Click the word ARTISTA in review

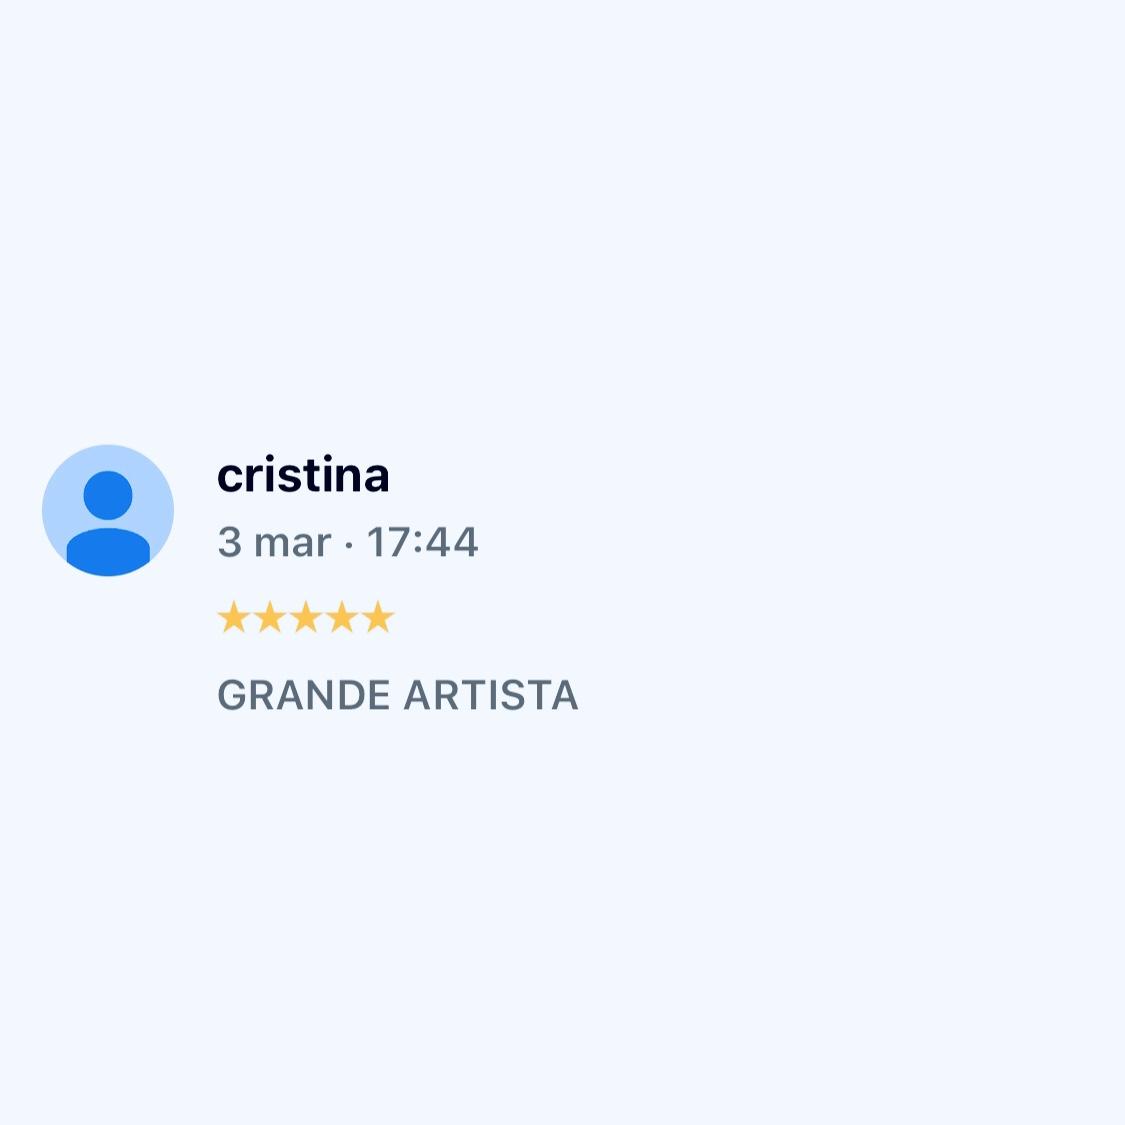pyautogui.click(x=491, y=695)
